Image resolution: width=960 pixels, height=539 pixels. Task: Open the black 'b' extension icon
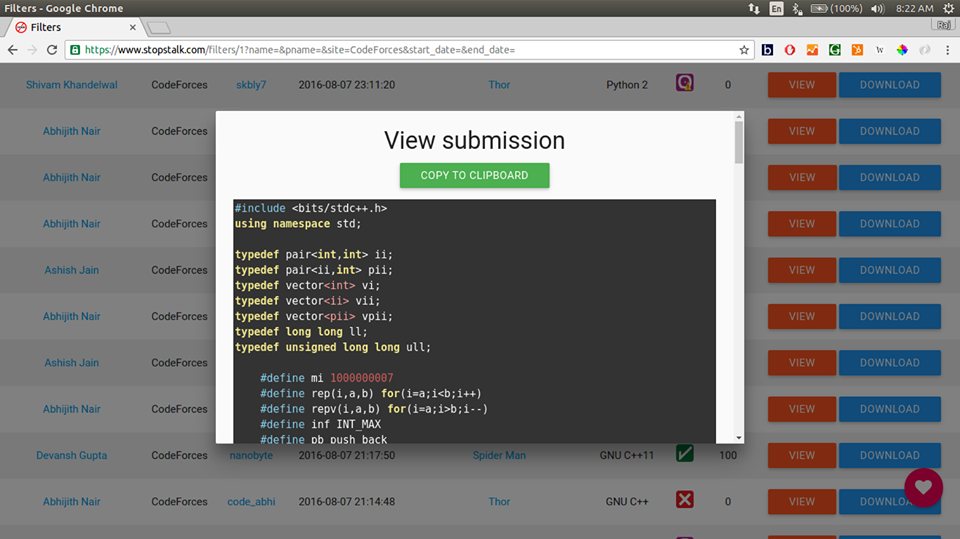pos(767,50)
